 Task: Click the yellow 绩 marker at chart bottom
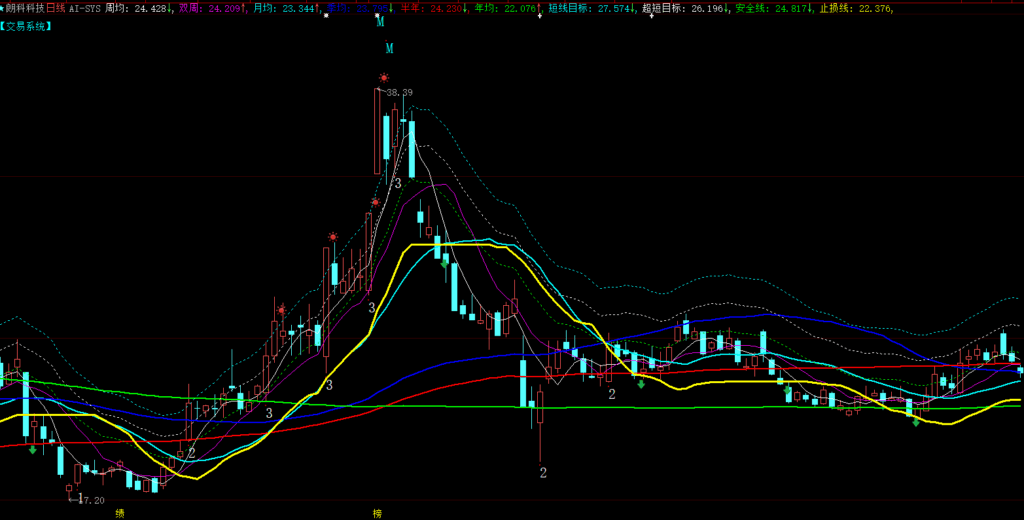coord(120,513)
